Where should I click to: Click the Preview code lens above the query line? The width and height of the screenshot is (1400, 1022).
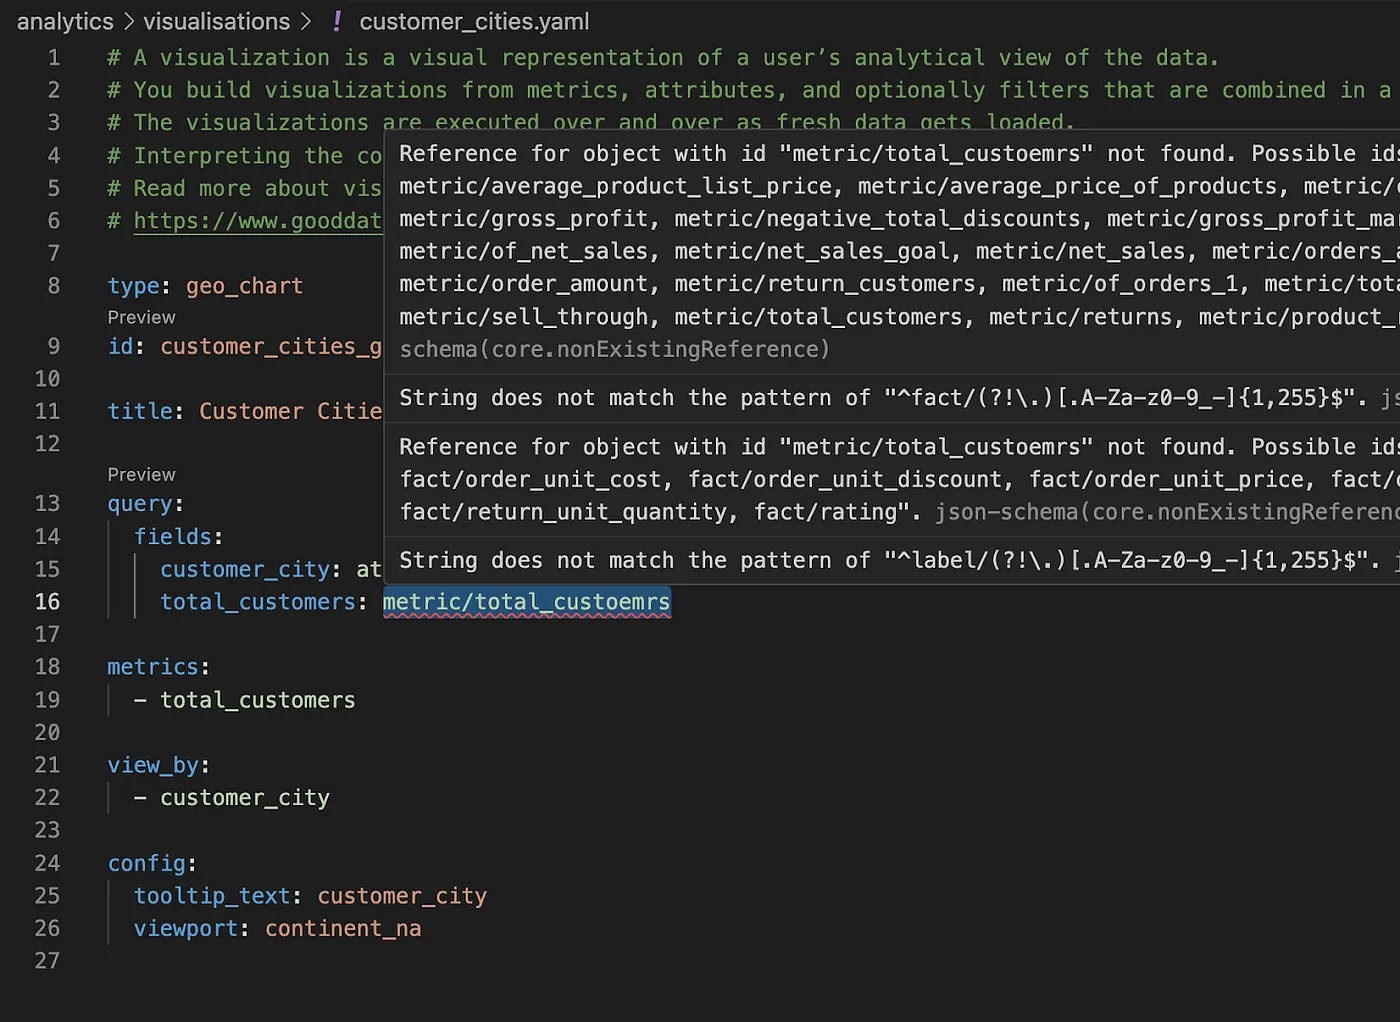tap(140, 474)
